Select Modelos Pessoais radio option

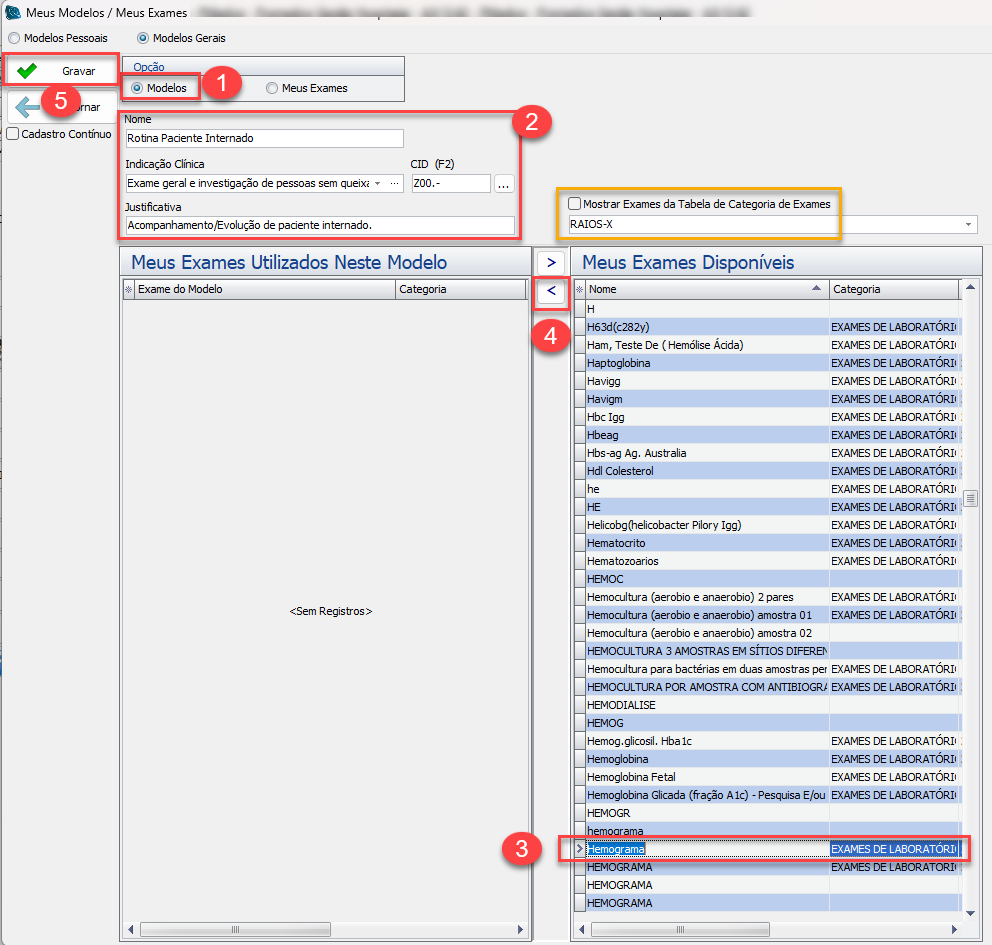tap(14, 38)
